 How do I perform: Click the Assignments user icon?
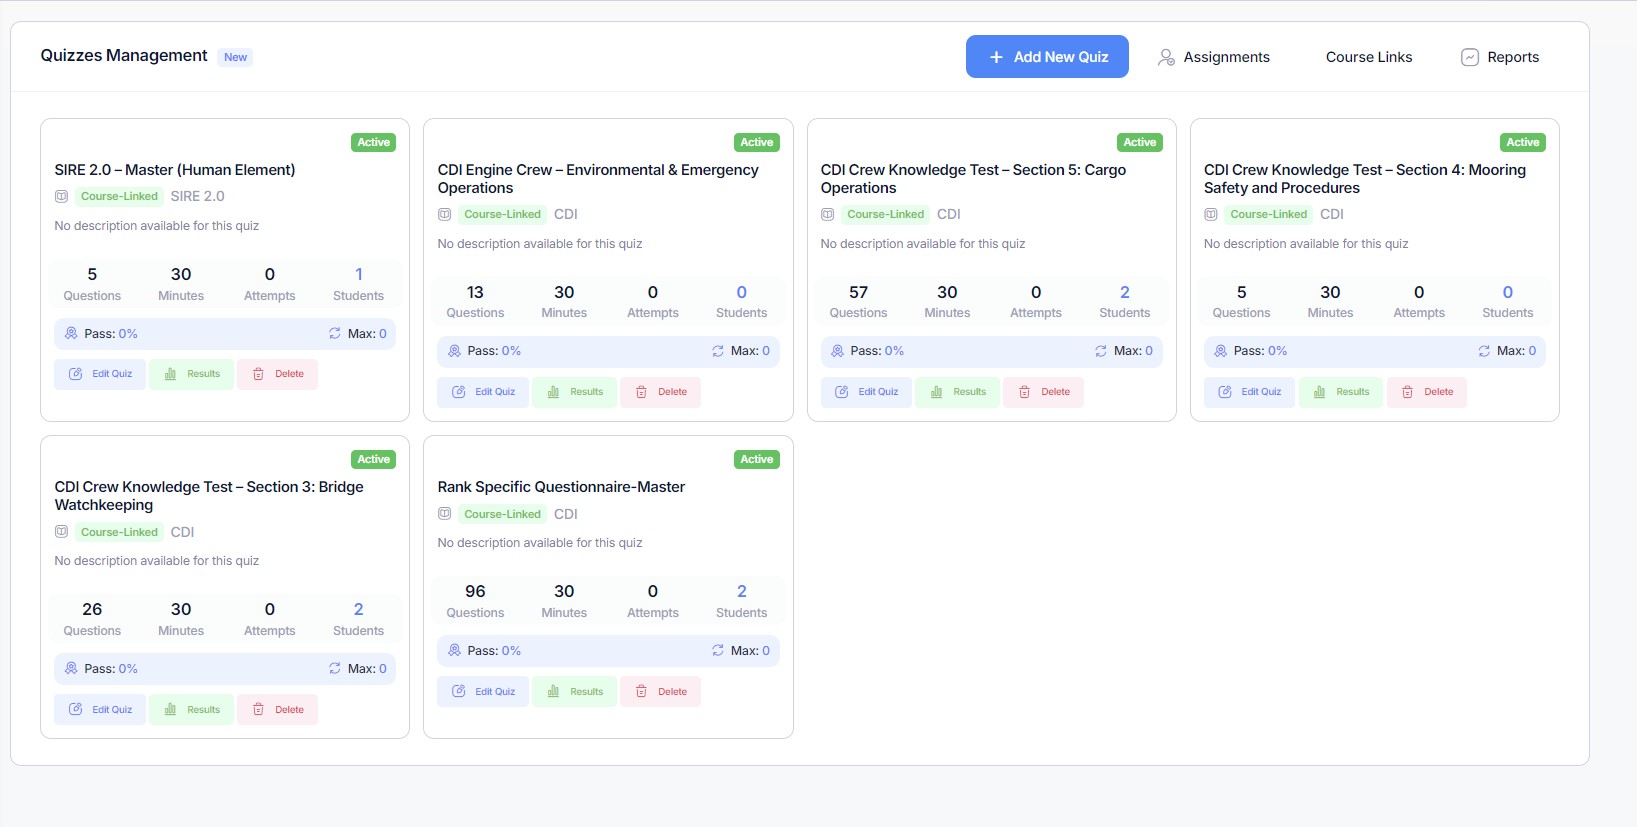(1166, 57)
